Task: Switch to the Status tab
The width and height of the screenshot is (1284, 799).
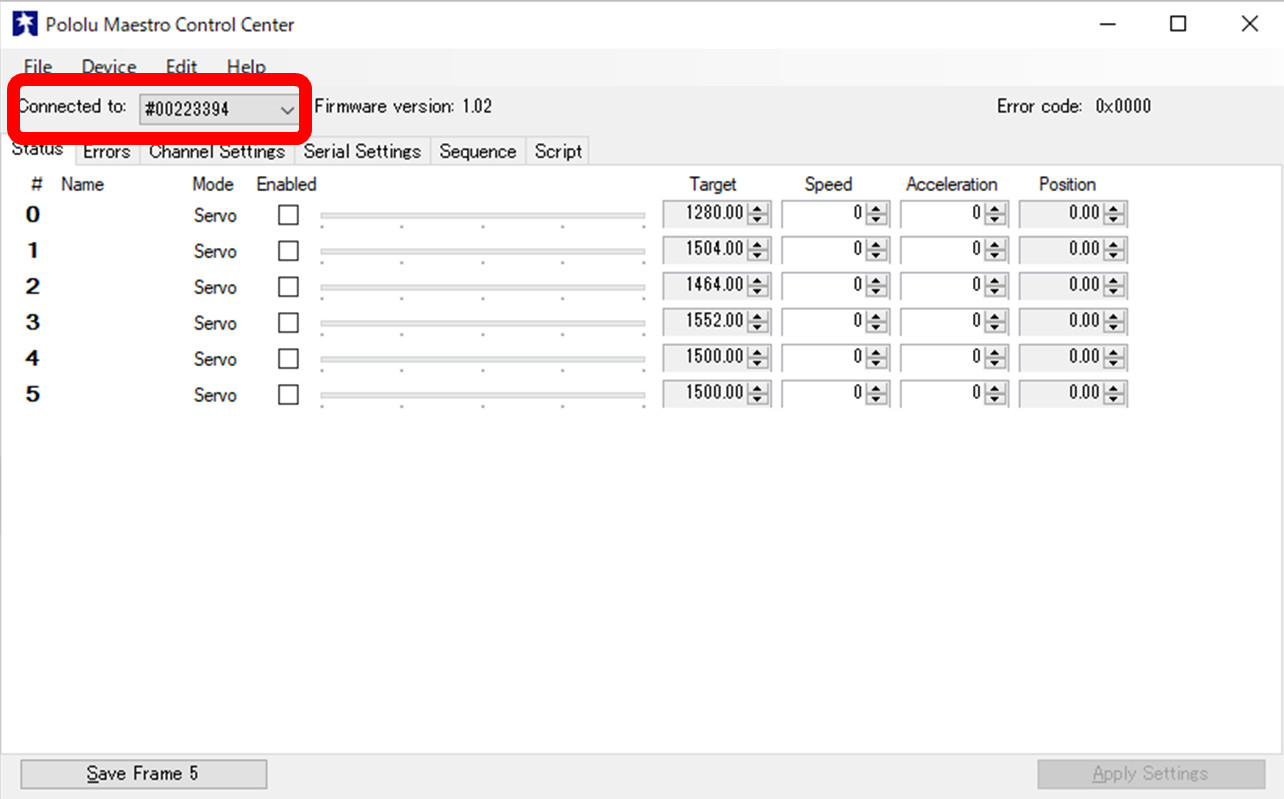Action: (x=37, y=149)
